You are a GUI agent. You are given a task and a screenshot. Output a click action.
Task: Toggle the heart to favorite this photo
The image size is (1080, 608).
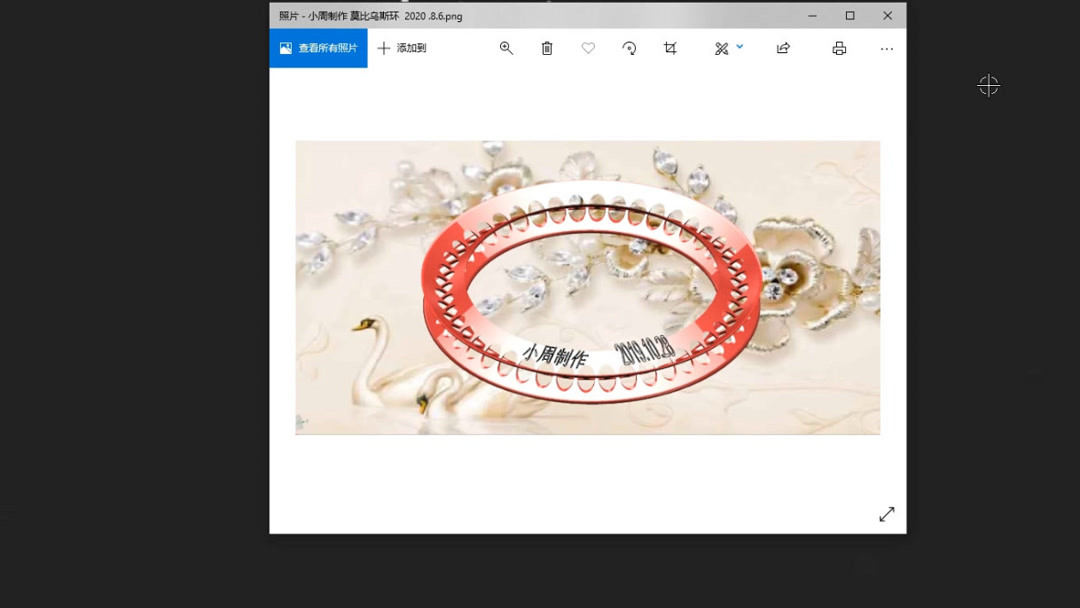pyautogui.click(x=587, y=47)
